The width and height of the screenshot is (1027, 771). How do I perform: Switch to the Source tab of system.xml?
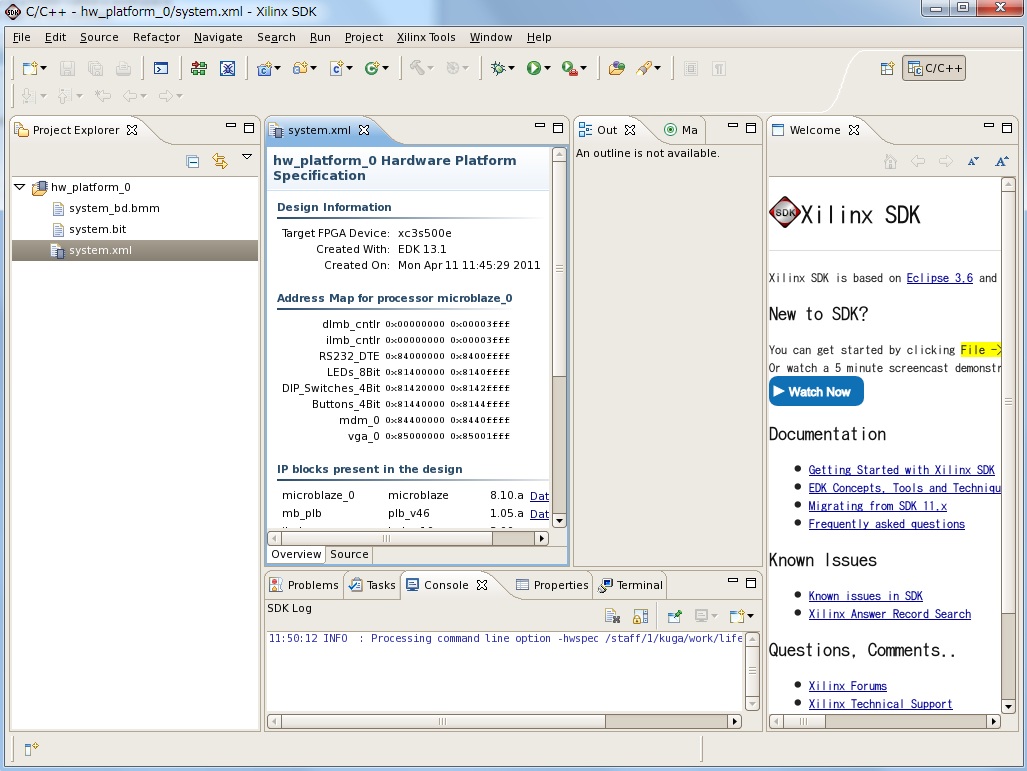pyautogui.click(x=349, y=554)
